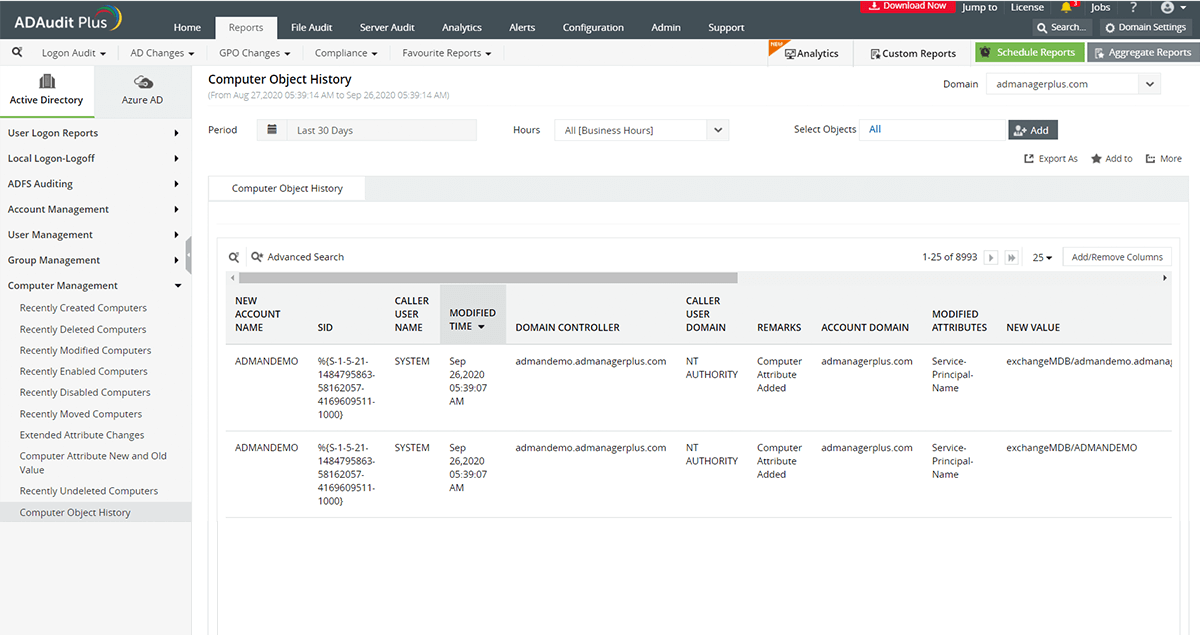The image size is (1200, 635).
Task: Click the table search magnifier icon
Action: (x=234, y=257)
